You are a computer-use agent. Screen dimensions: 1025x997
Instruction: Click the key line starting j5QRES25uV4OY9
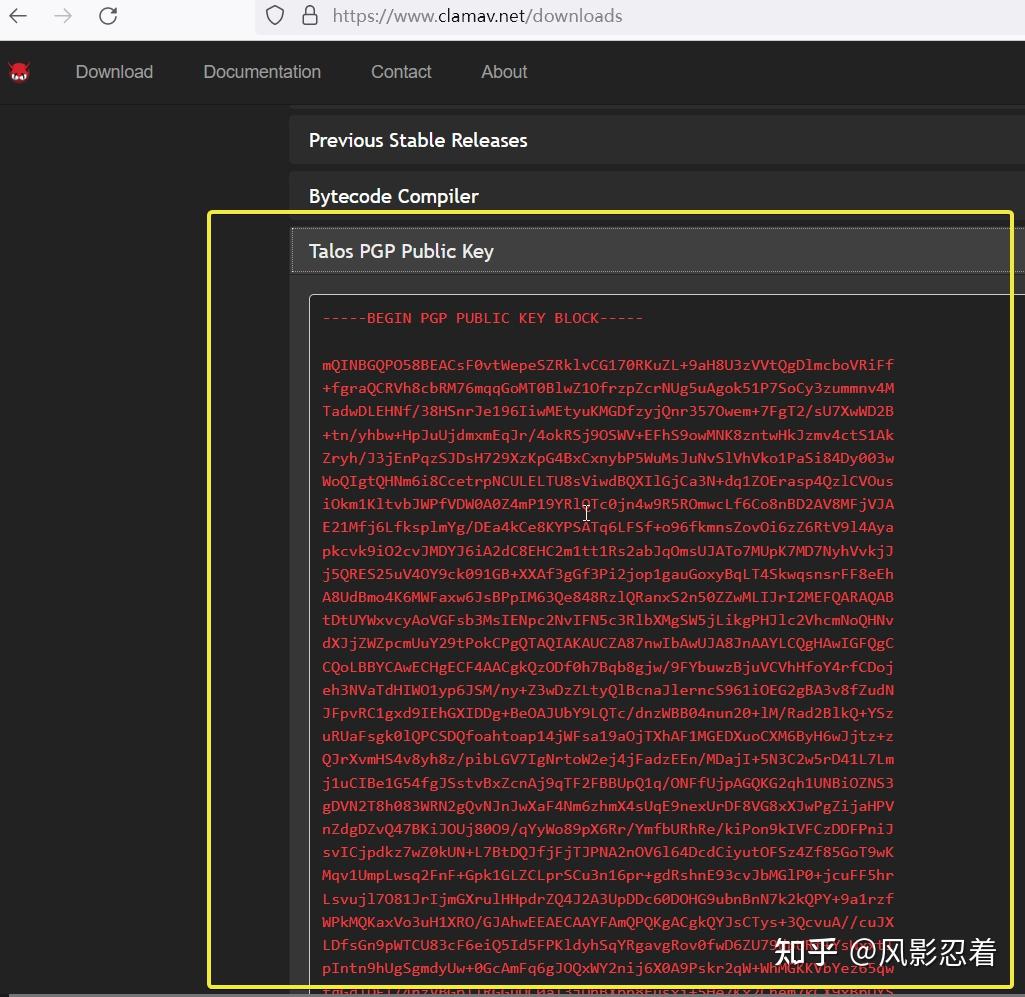(x=608, y=574)
